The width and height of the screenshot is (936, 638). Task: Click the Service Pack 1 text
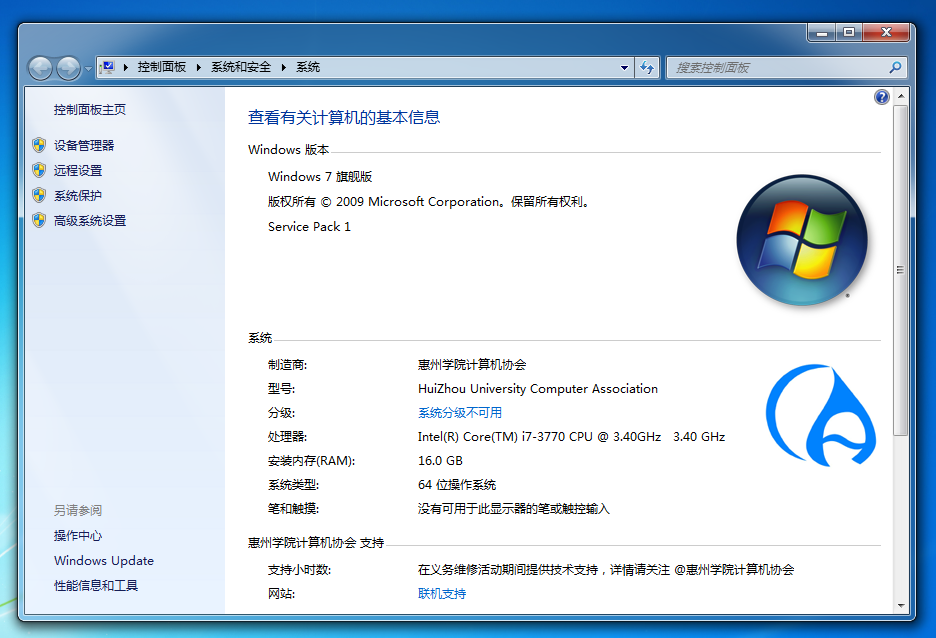click(309, 227)
